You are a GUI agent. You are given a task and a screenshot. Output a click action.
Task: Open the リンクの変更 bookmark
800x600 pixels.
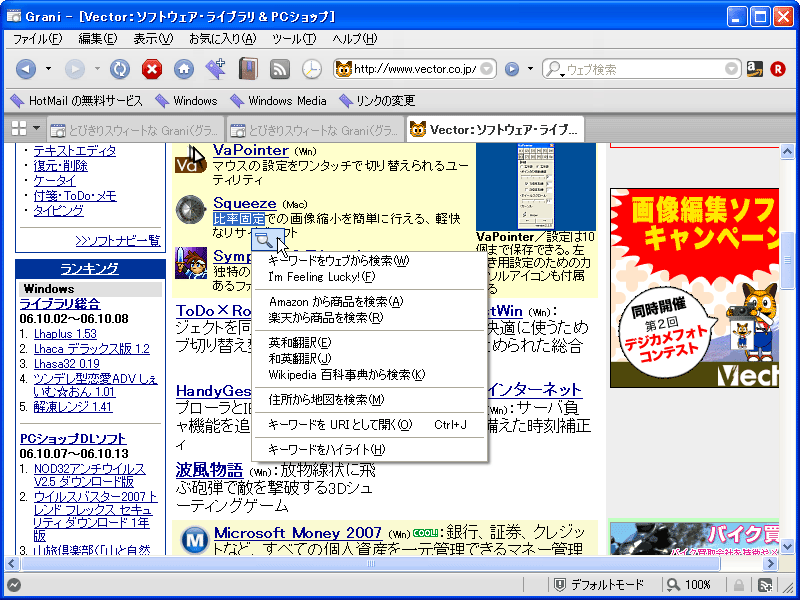tap(377, 101)
